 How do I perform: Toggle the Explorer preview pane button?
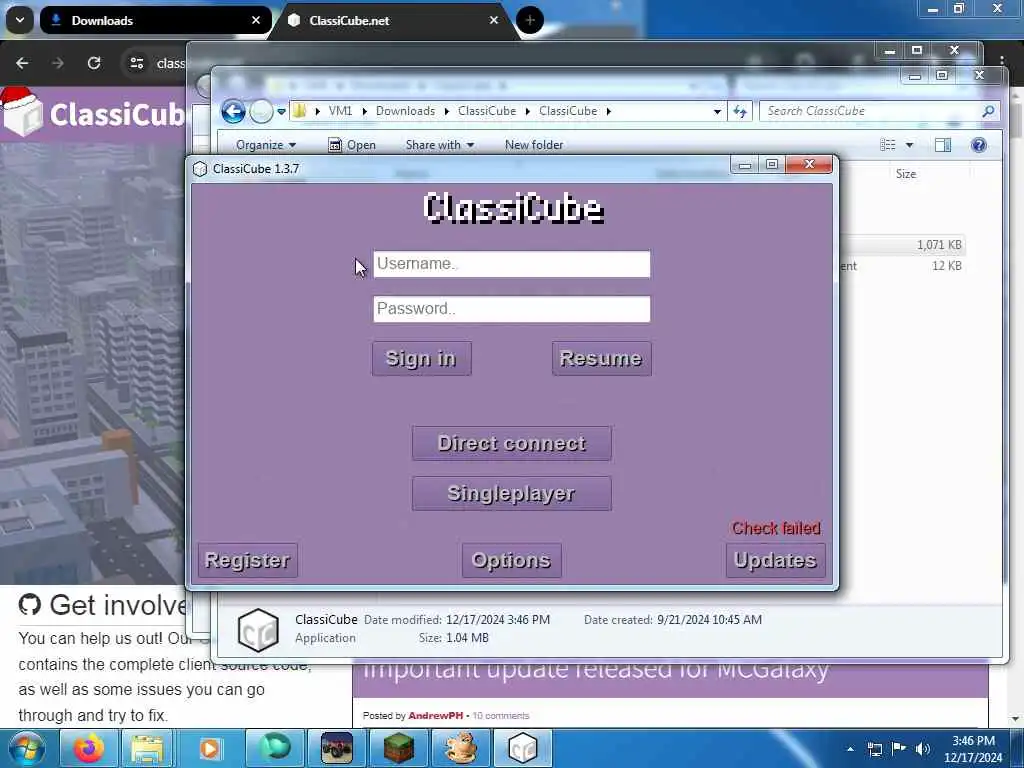pyautogui.click(x=943, y=145)
